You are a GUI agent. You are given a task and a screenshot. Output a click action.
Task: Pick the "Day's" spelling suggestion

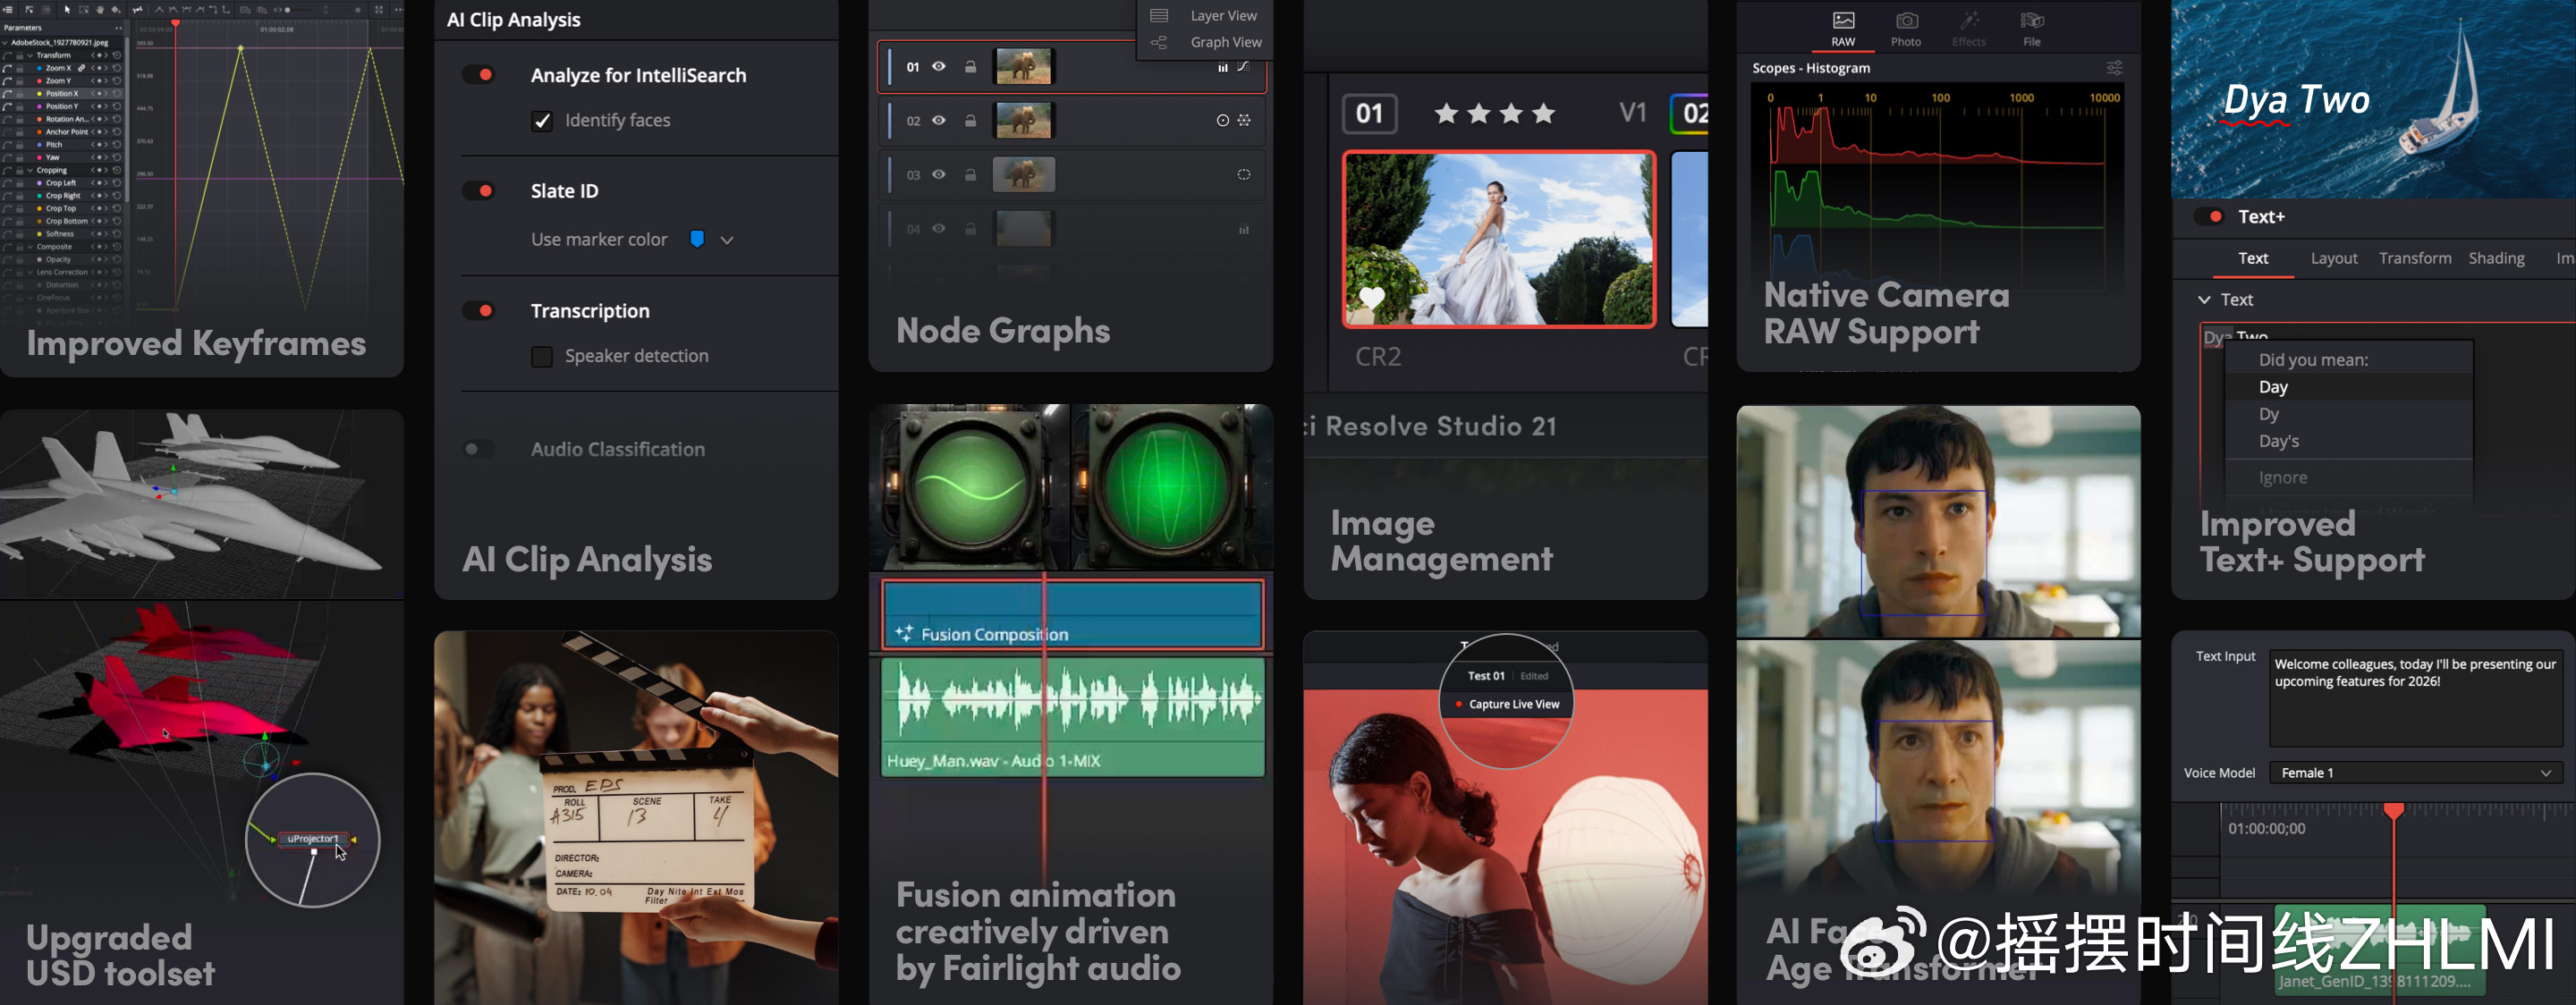(2349, 441)
